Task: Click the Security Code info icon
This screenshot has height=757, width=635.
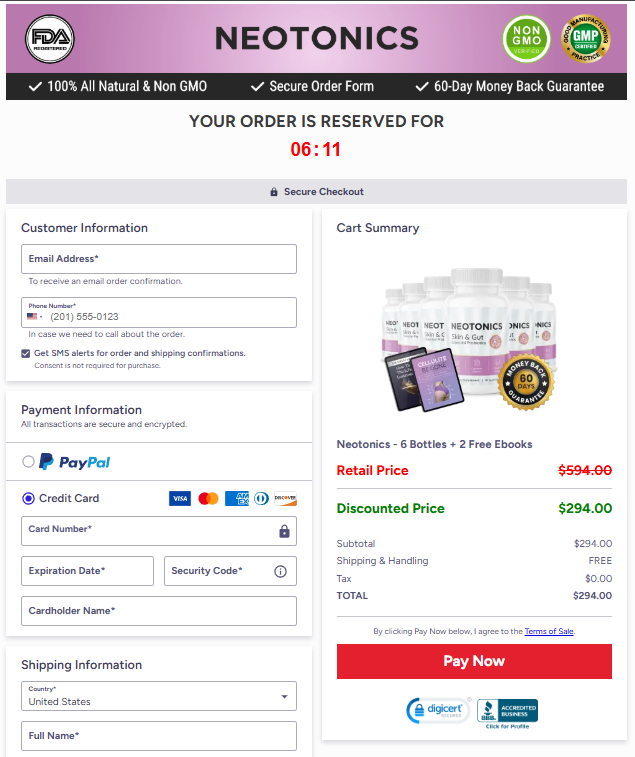Action: [x=280, y=571]
